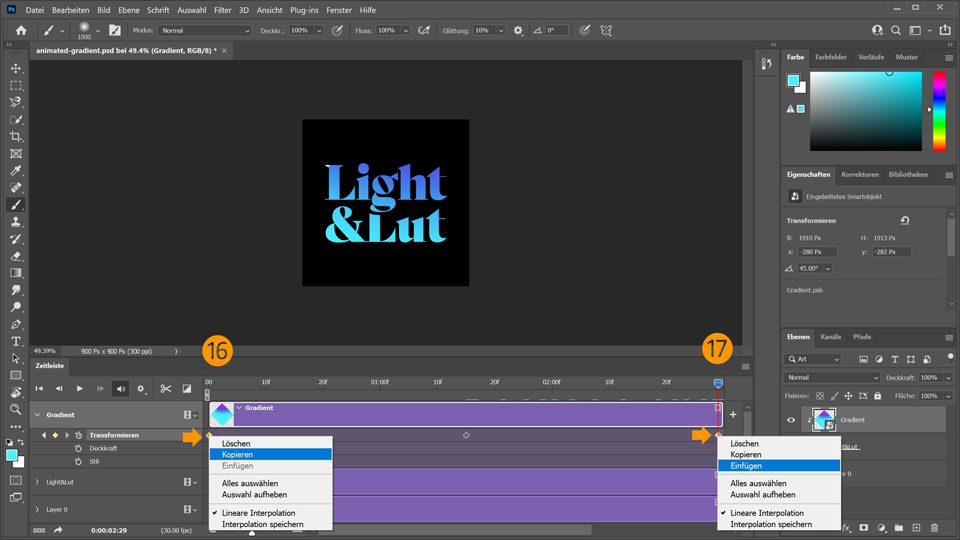This screenshot has width=960, height=540.
Task: Select the Zoom tool in toolbar
Action: 16,409
